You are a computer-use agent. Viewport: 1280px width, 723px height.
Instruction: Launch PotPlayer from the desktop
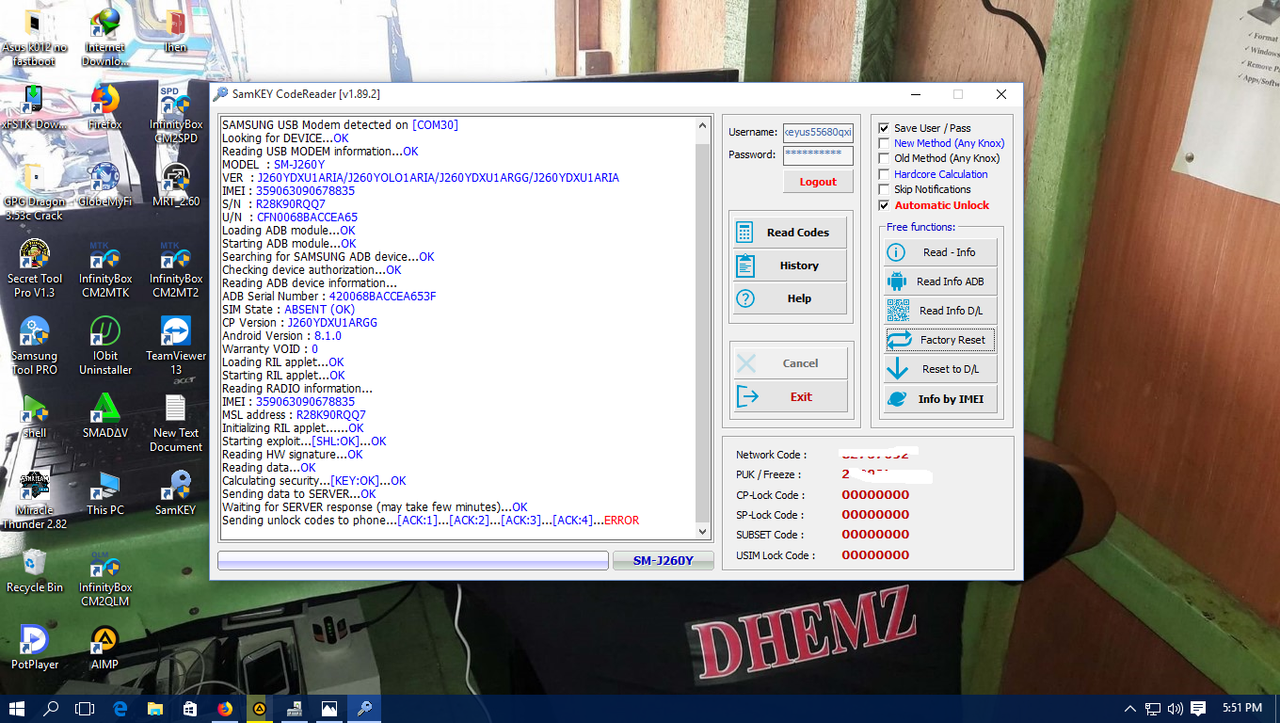pyautogui.click(x=34, y=648)
